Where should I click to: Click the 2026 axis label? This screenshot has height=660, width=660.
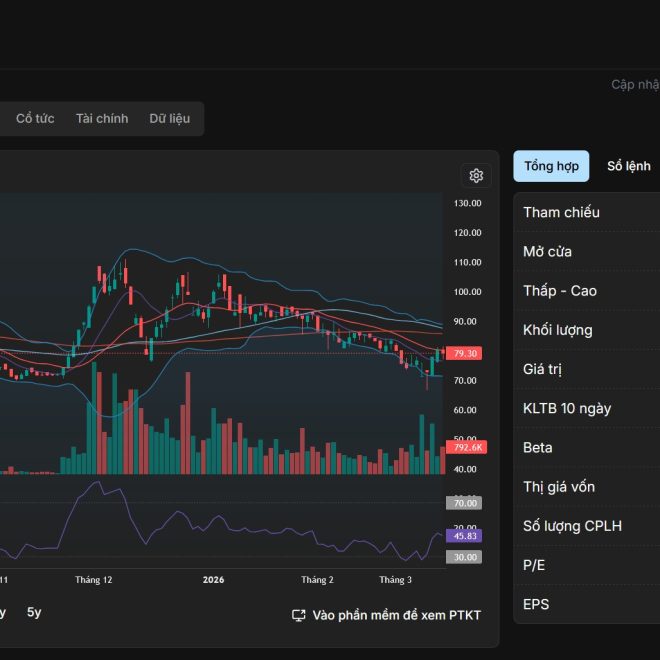coord(213,580)
